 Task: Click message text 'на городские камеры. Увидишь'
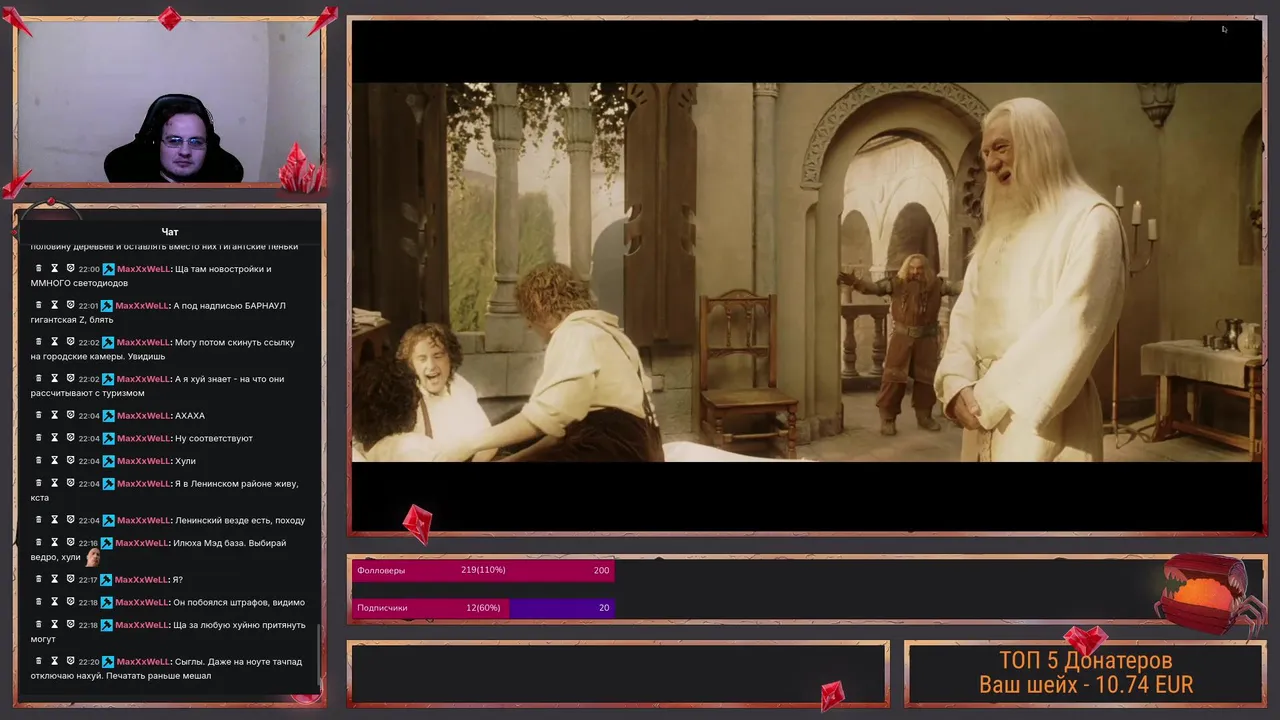coord(98,356)
